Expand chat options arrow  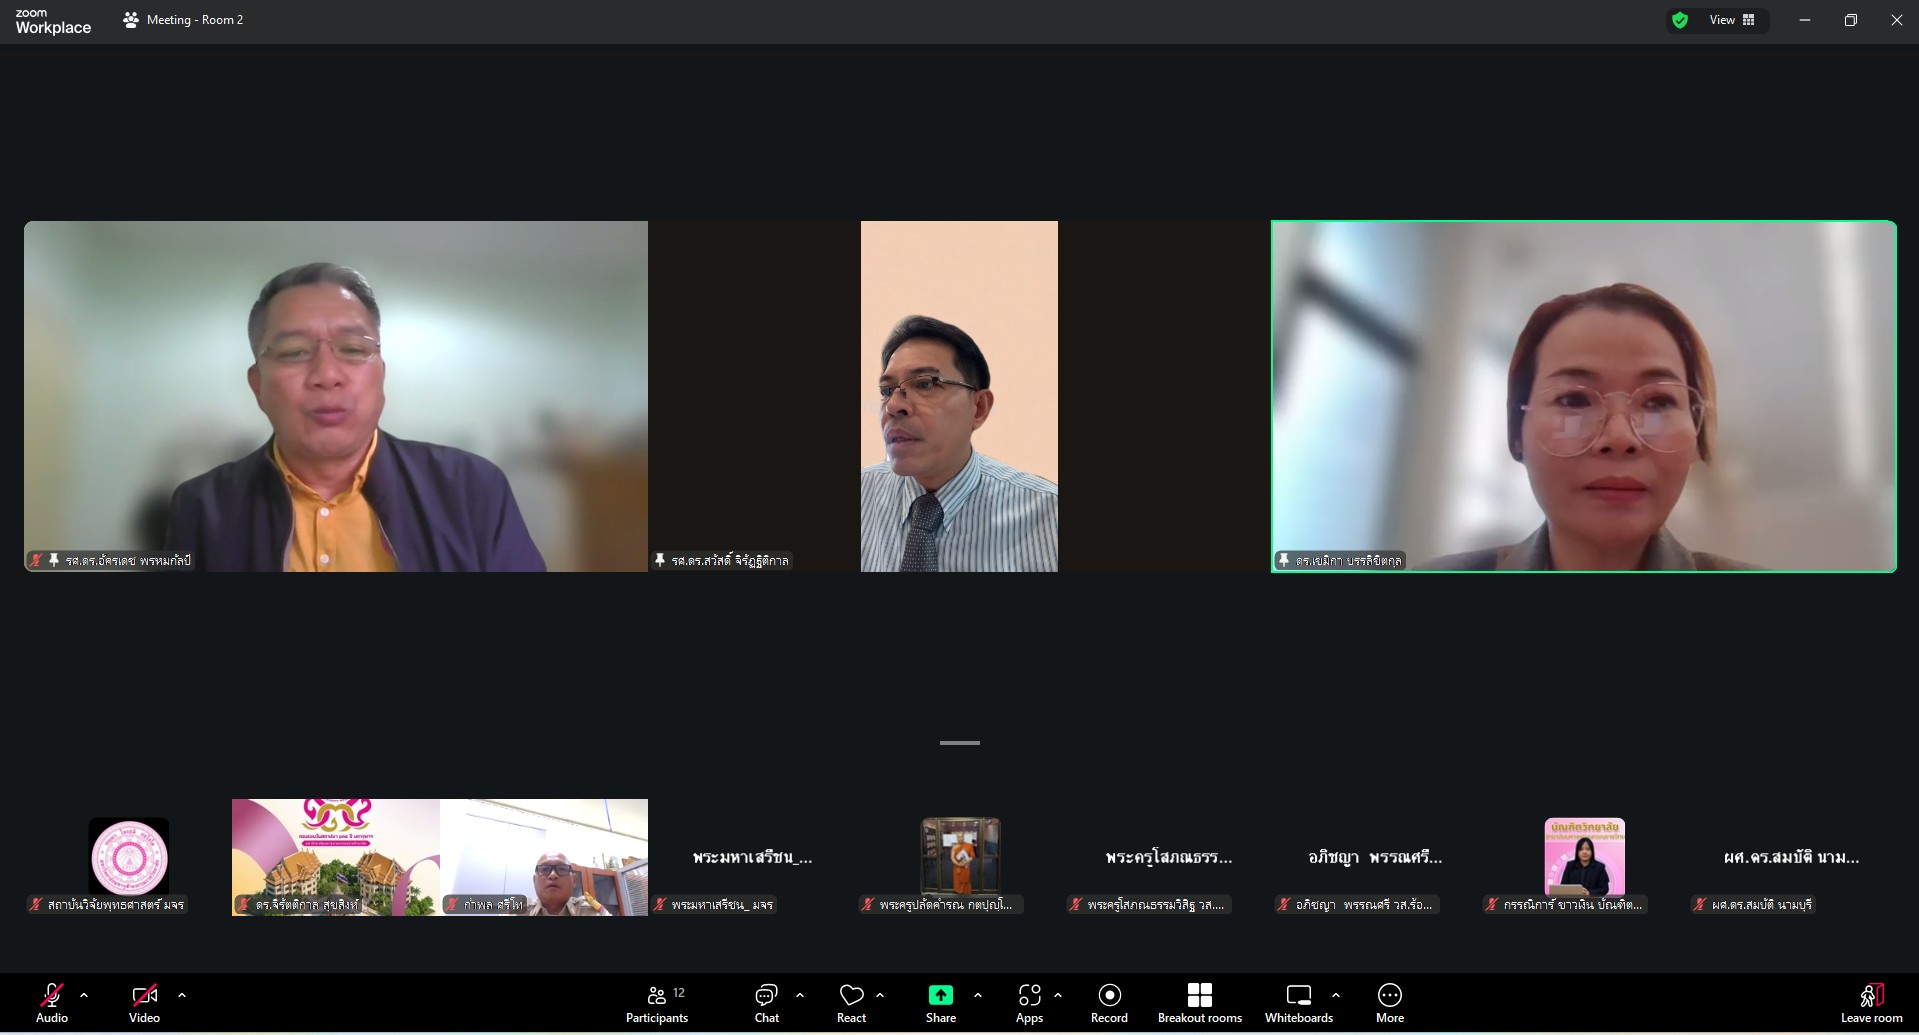pyautogui.click(x=800, y=995)
